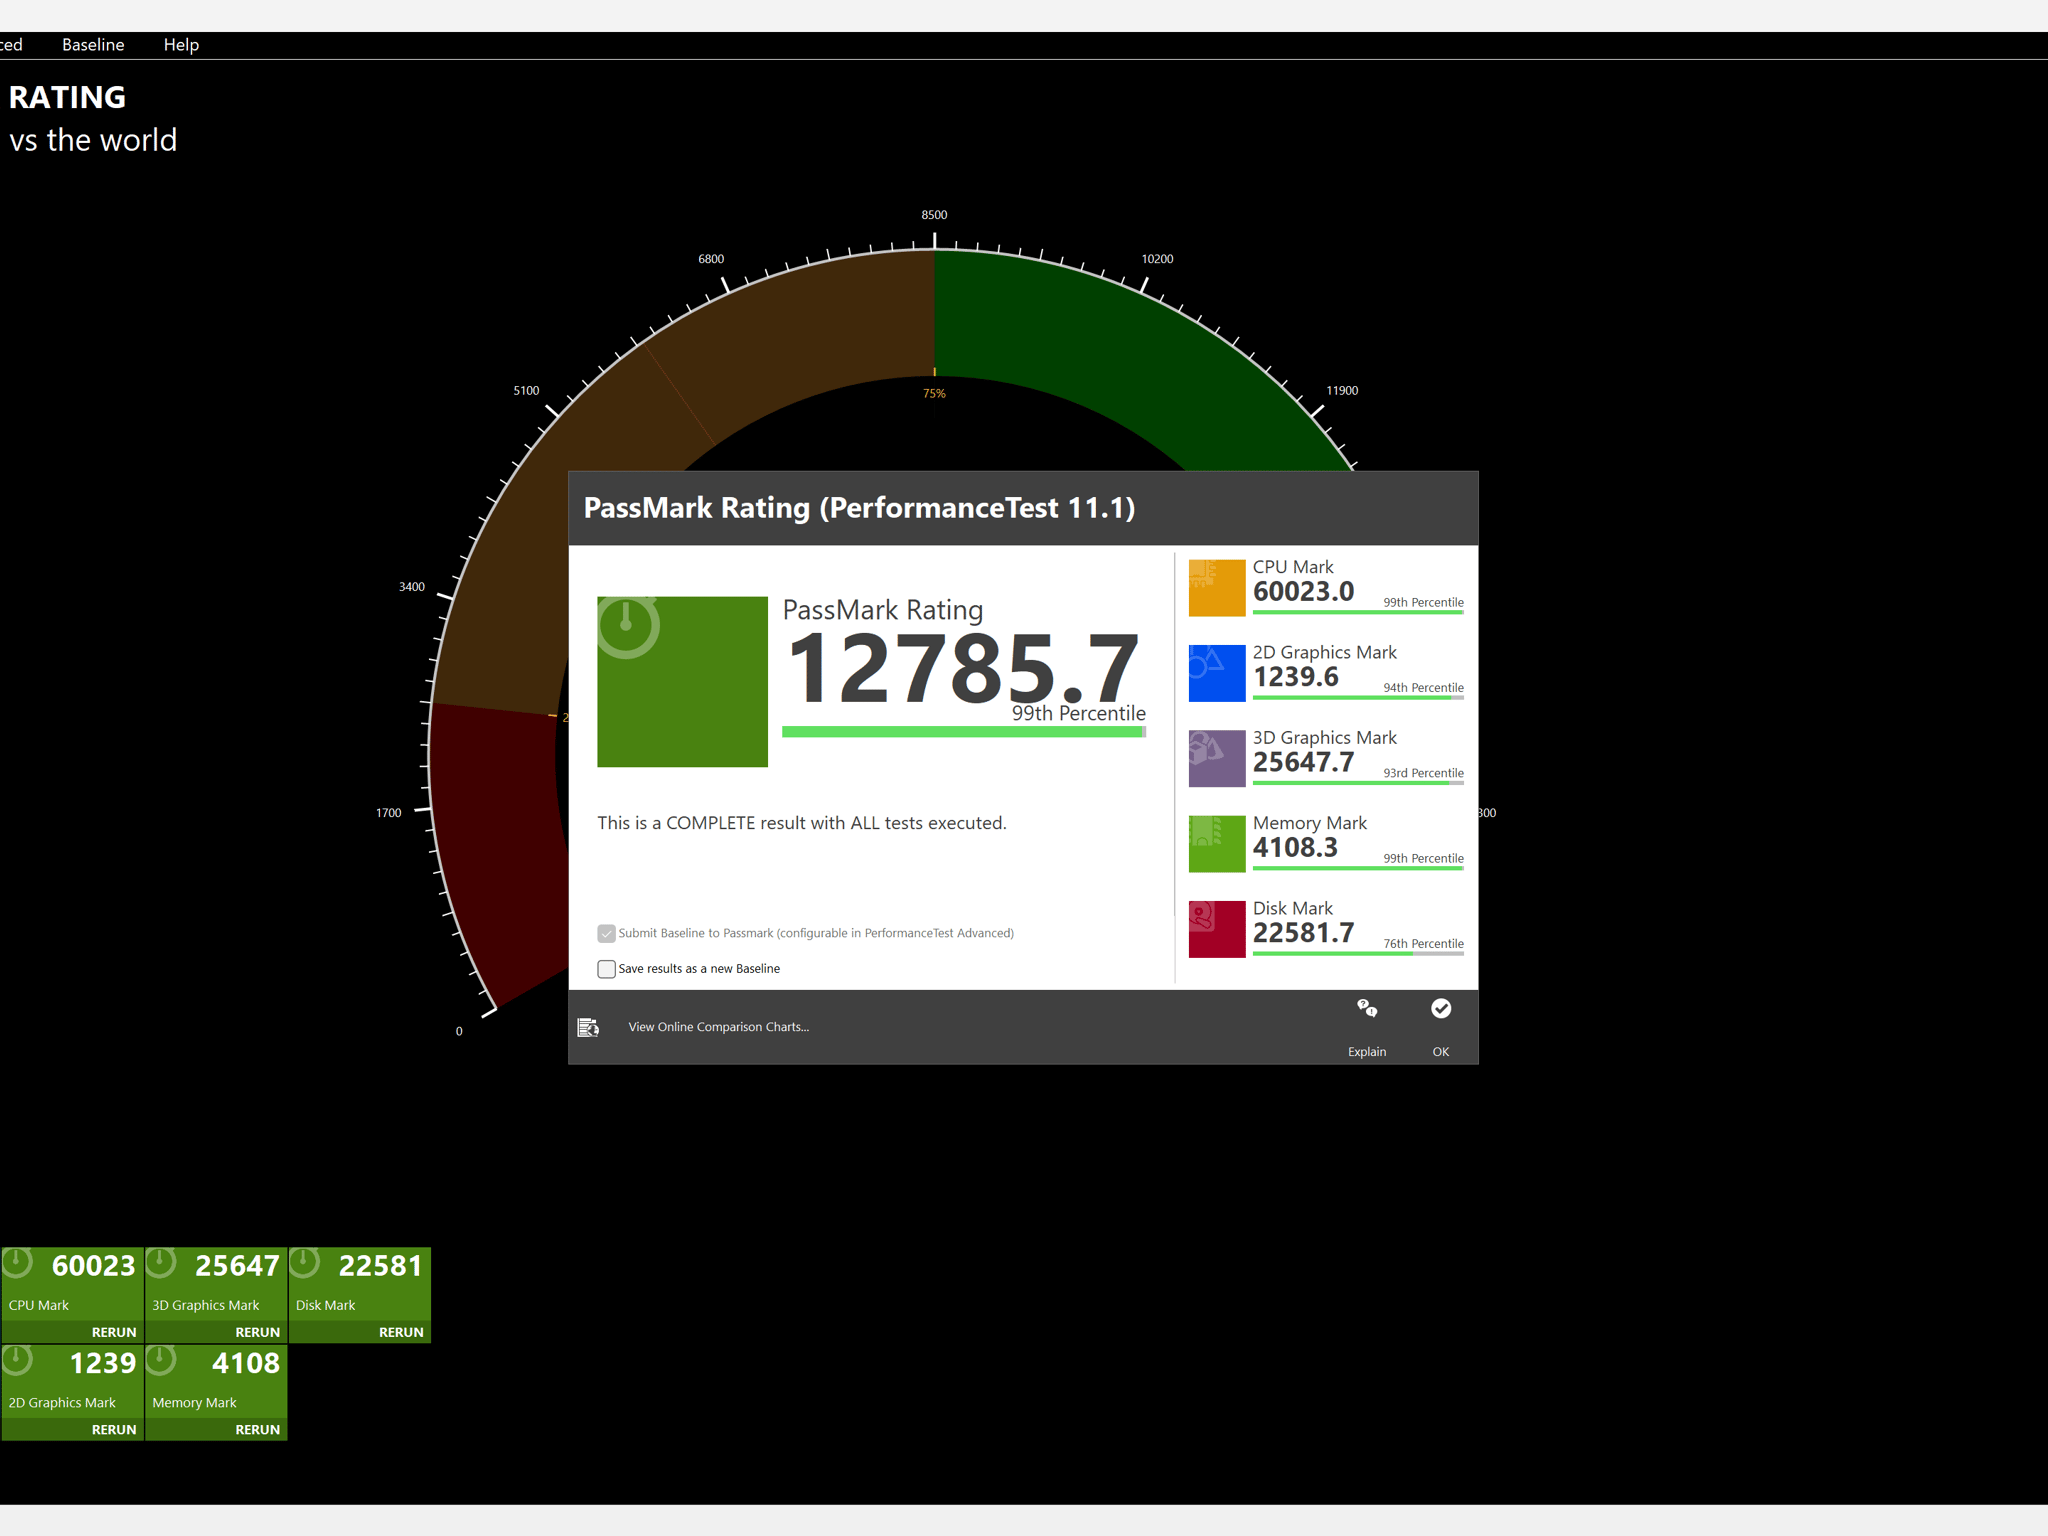Viewport: 2048px width, 1536px height.
Task: Open the Baseline menu
Action: pos(93,45)
